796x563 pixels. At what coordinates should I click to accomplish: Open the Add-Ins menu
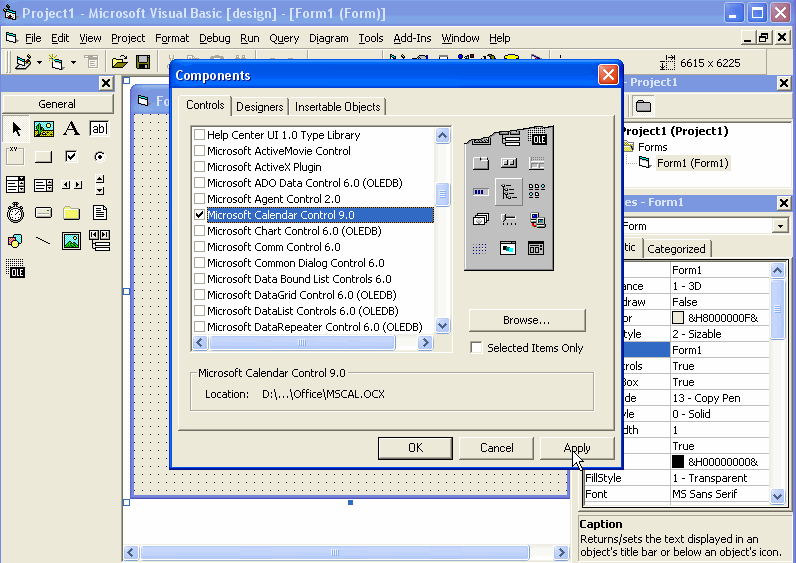[x=412, y=38]
